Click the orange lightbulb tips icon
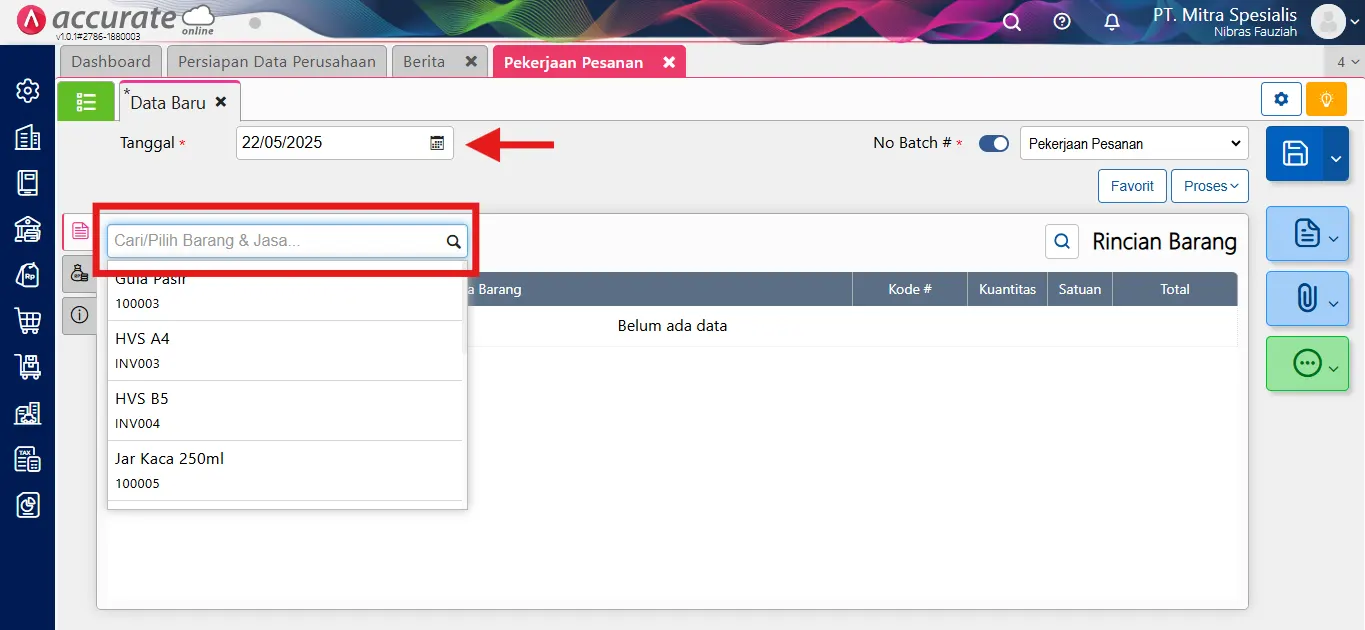 pos(1326,99)
